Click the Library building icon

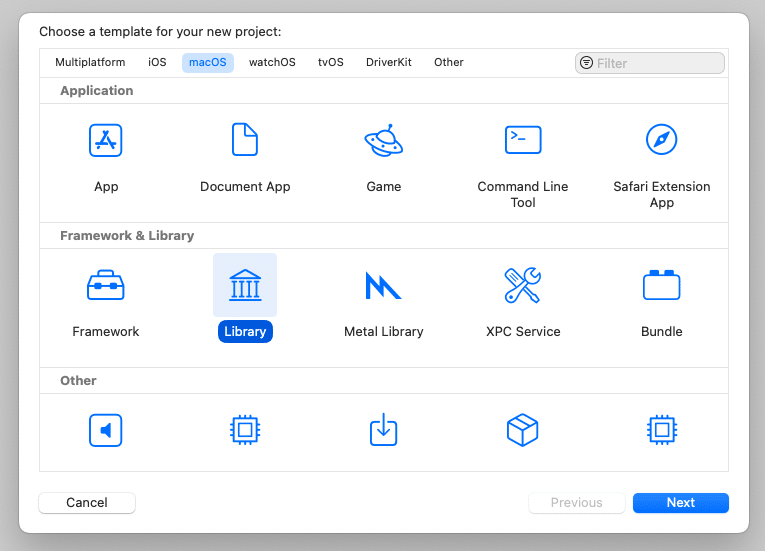[x=245, y=285]
